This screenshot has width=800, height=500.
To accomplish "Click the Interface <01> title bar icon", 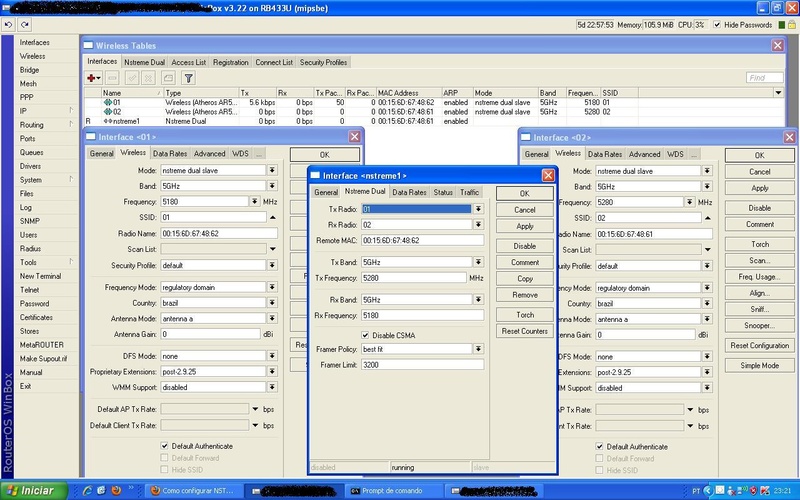I will point(91,137).
